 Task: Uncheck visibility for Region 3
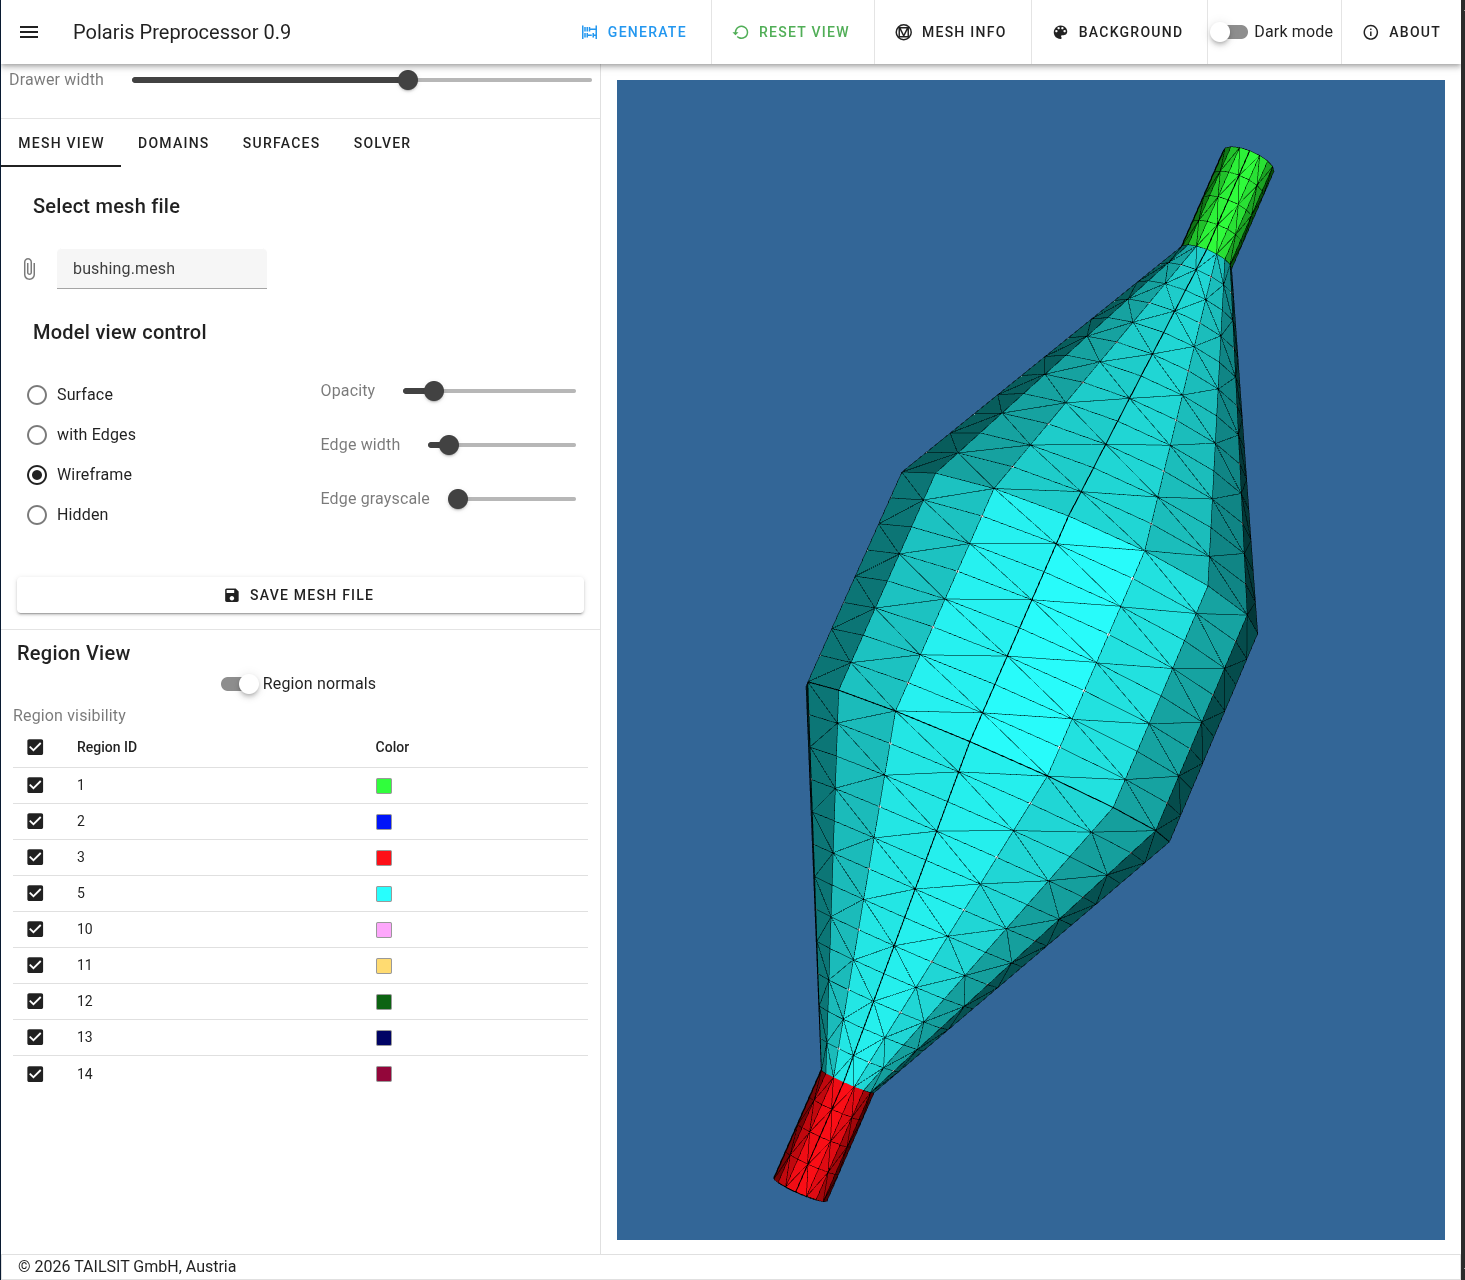[x=35, y=857]
